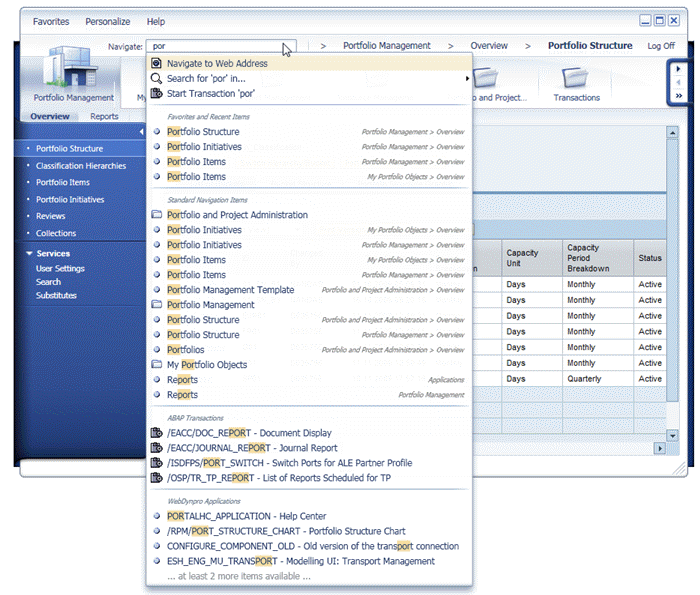This screenshot has width=700, height=595.
Task: Open Portfolio Initiatives in sidebar
Action: pos(70,200)
